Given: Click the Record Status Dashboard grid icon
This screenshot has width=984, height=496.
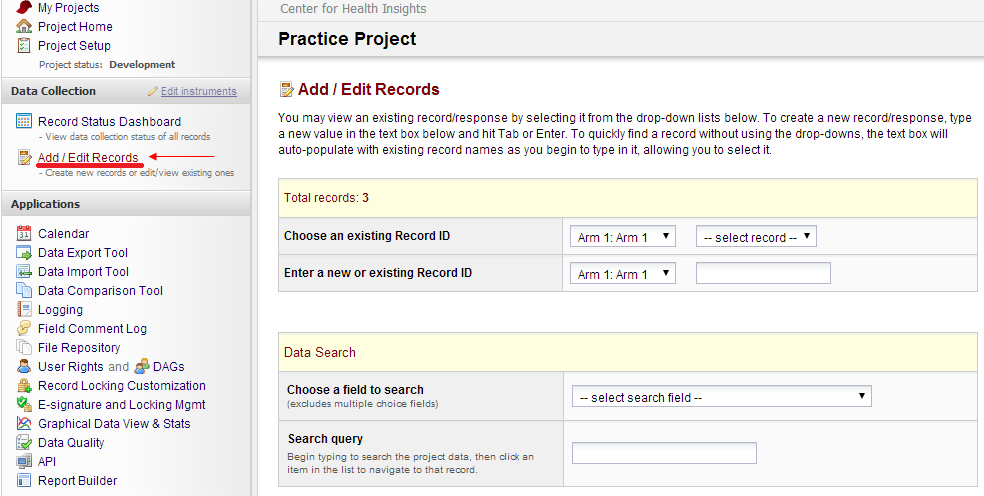Looking at the screenshot, I should (24, 122).
